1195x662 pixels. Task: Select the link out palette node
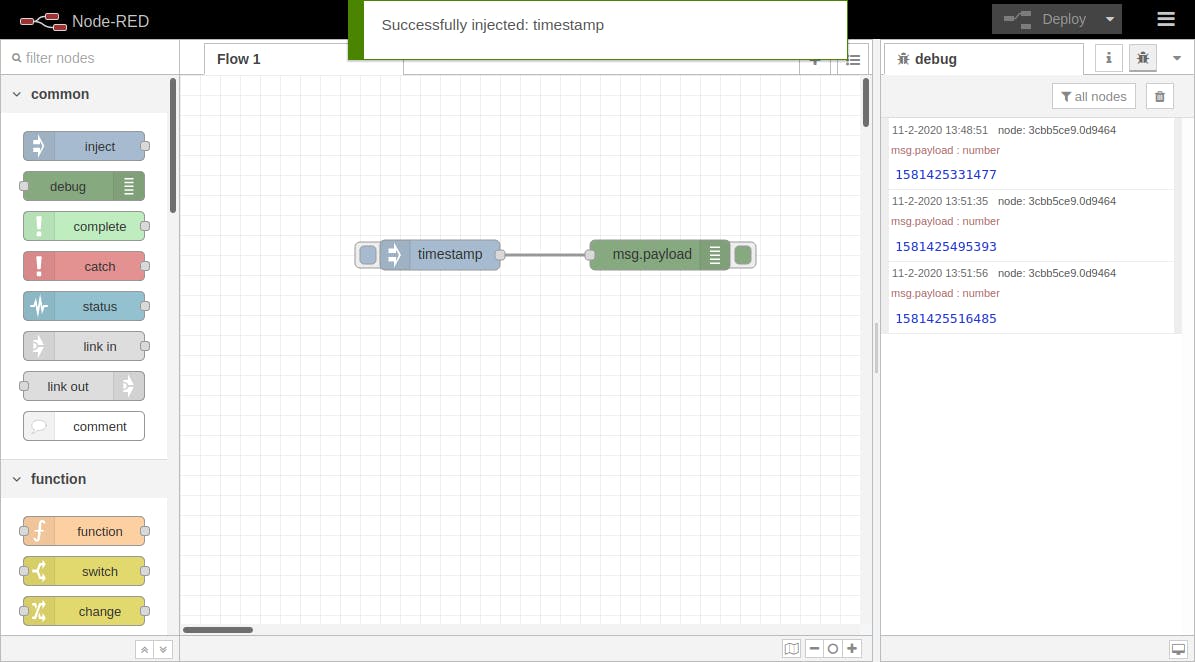click(84, 386)
